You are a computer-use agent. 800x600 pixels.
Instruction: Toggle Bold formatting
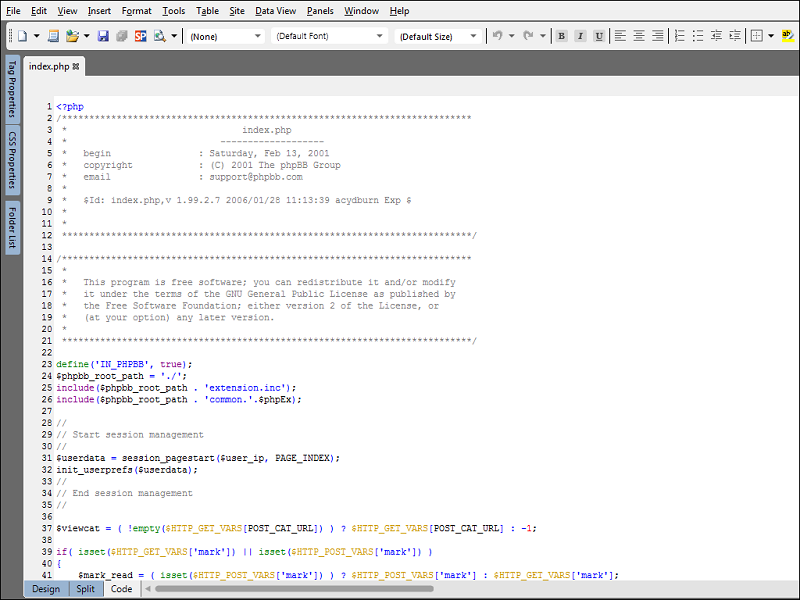tap(562, 36)
